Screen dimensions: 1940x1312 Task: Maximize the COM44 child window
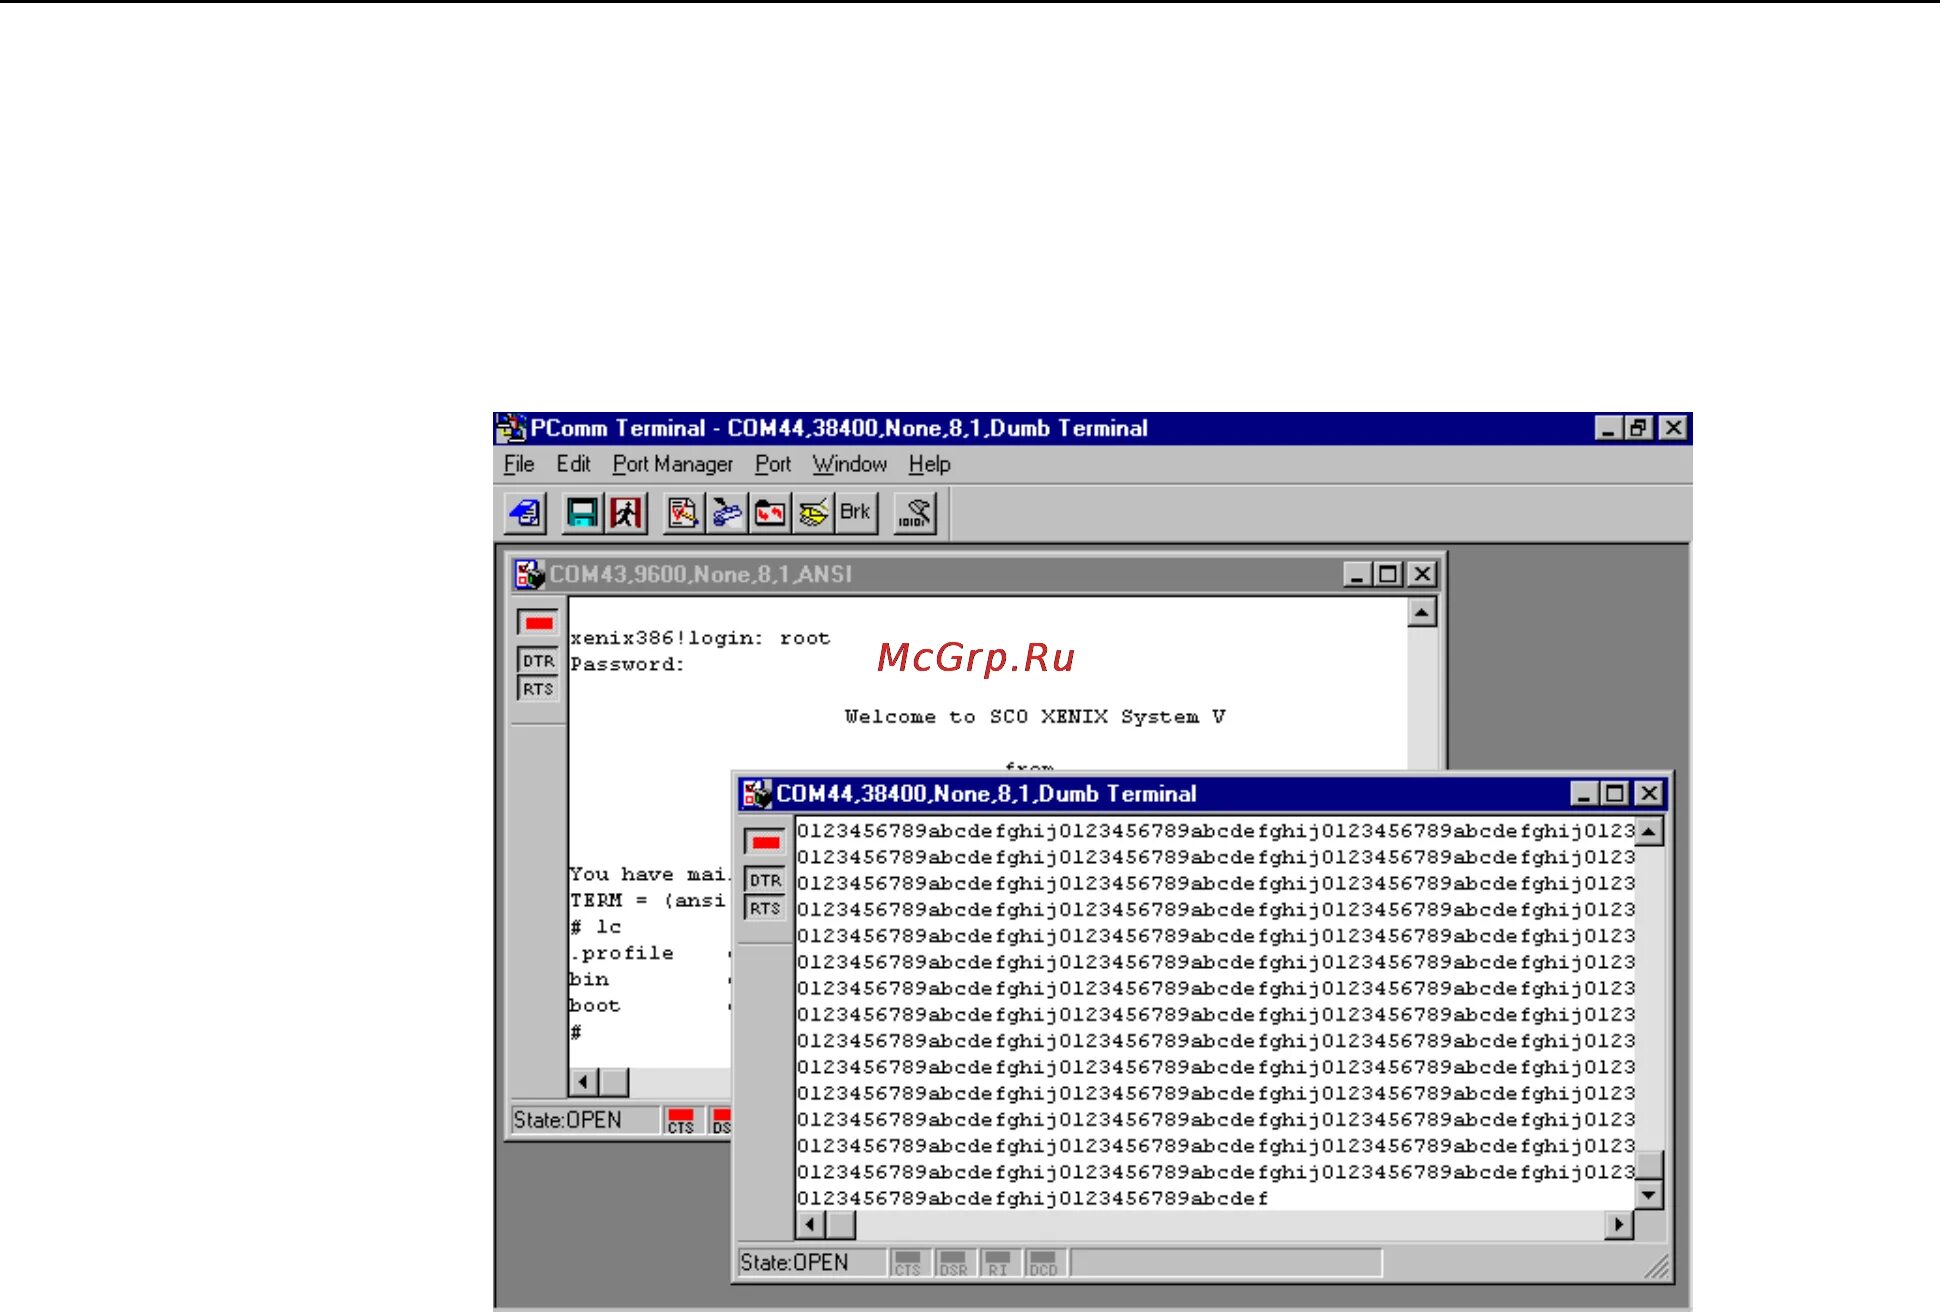click(1614, 794)
